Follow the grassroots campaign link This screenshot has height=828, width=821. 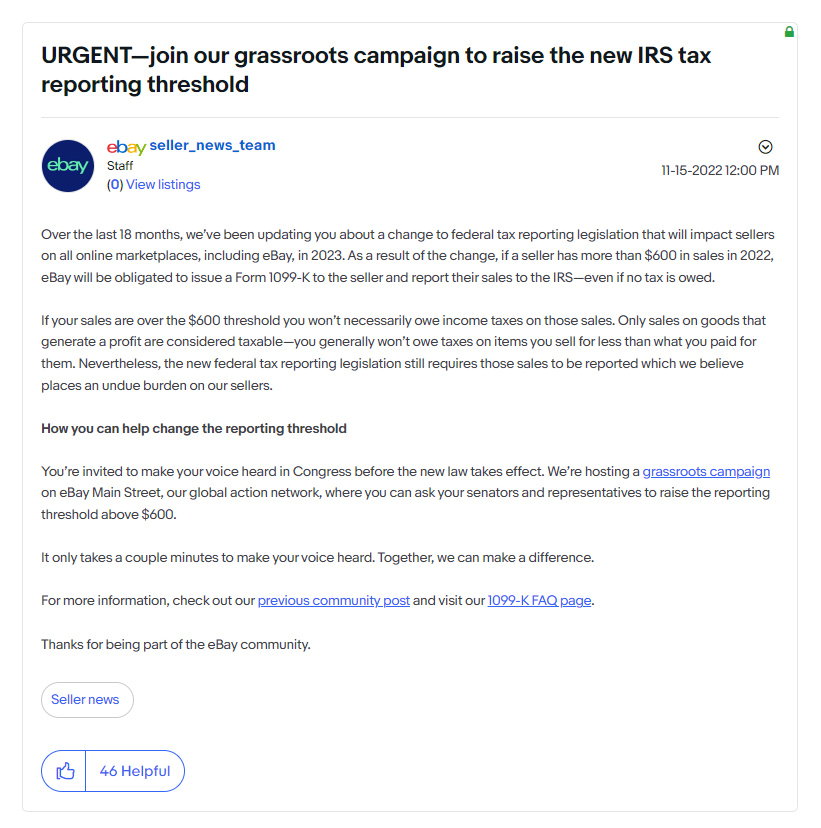[706, 471]
